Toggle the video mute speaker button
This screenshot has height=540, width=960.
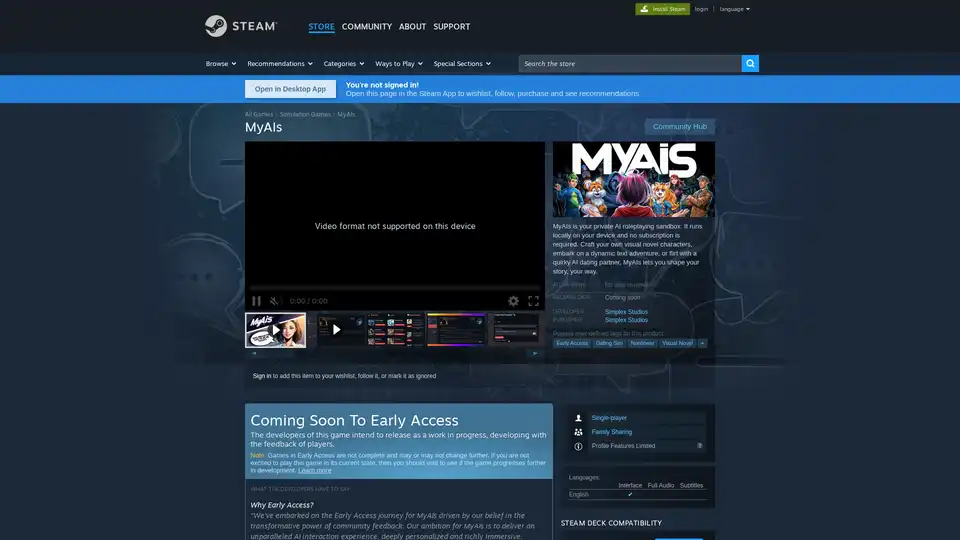[x=275, y=301]
